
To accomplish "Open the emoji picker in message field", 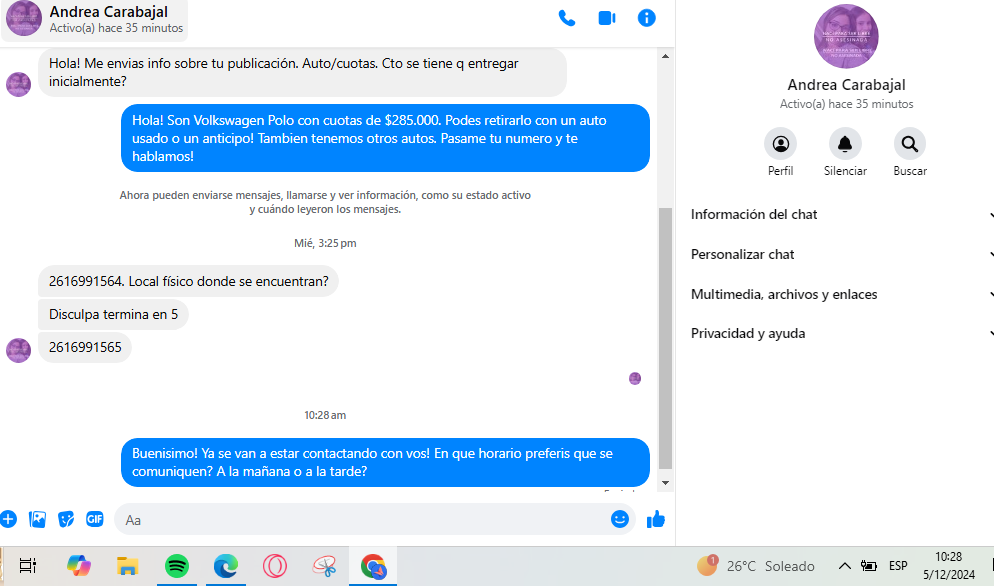I will coord(620,519).
